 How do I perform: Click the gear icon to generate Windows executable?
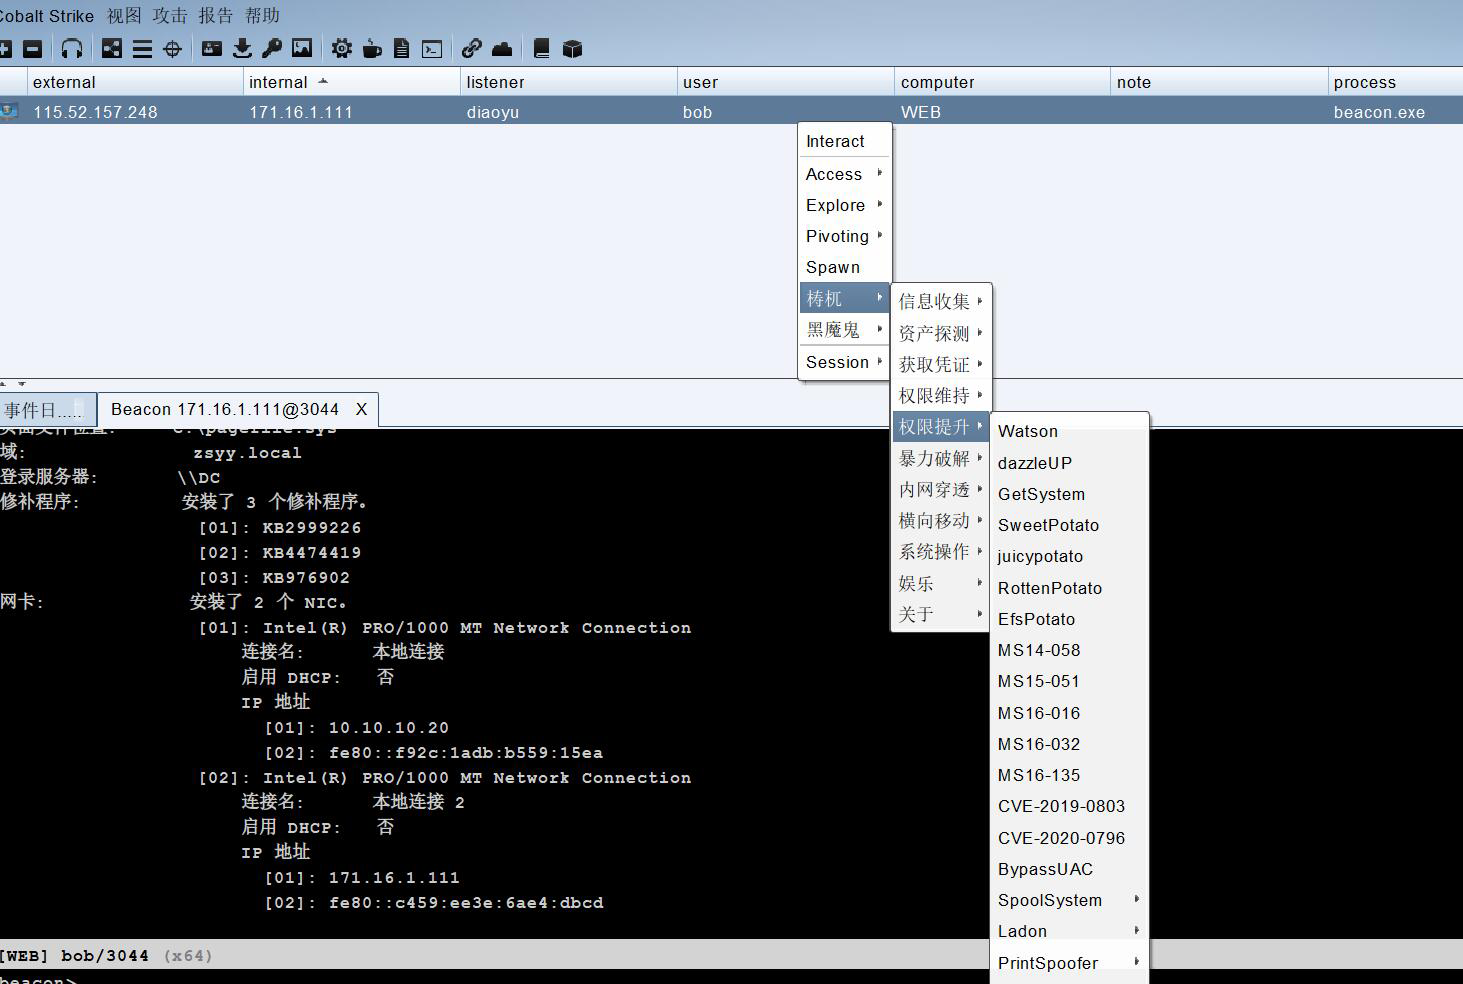tap(342, 48)
